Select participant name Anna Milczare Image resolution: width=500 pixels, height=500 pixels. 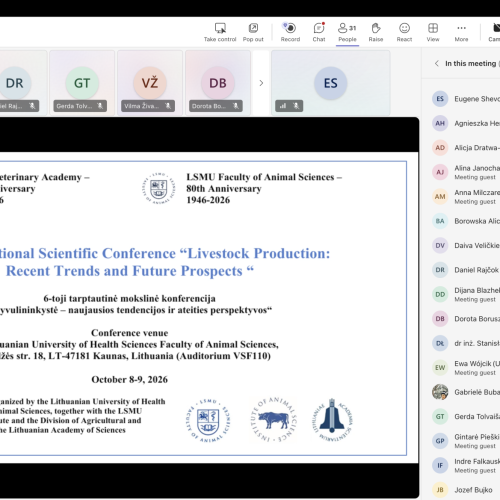pos(477,193)
